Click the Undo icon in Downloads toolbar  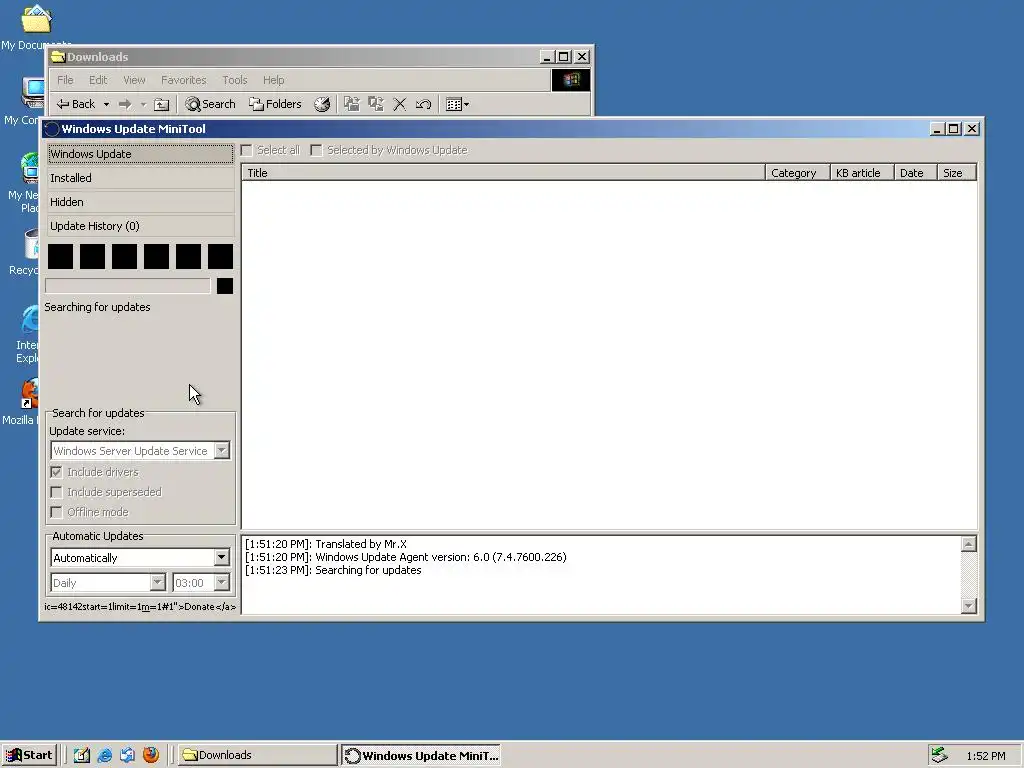[x=423, y=104]
